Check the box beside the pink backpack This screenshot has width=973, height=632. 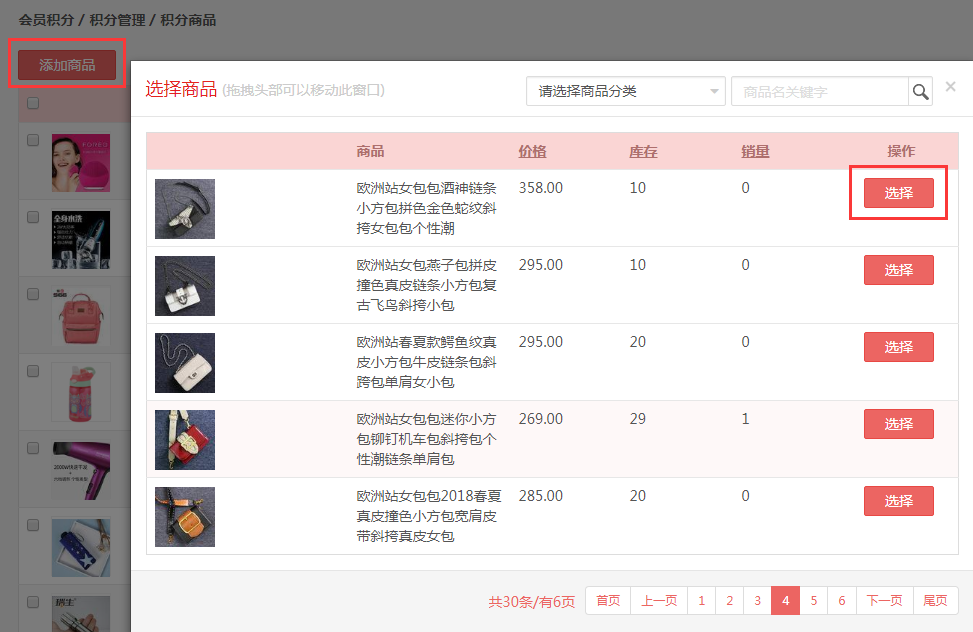[33, 294]
